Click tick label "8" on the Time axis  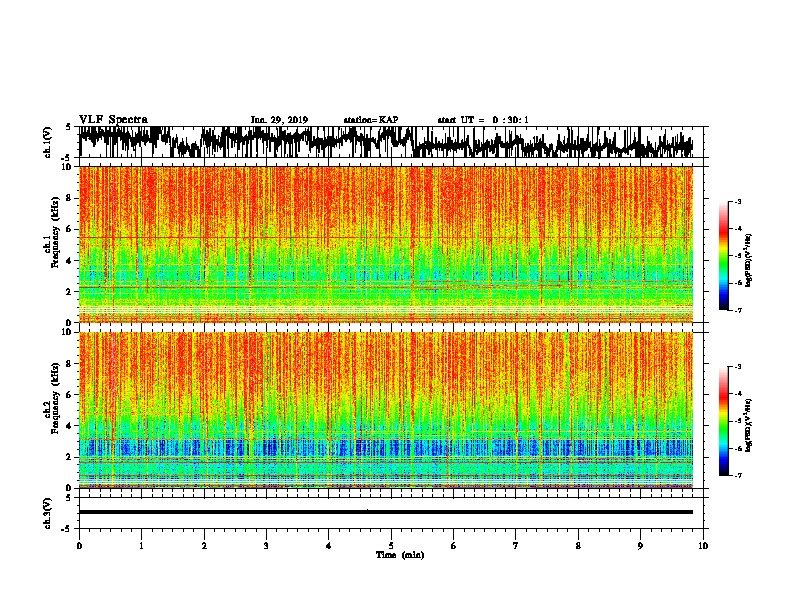click(x=578, y=546)
